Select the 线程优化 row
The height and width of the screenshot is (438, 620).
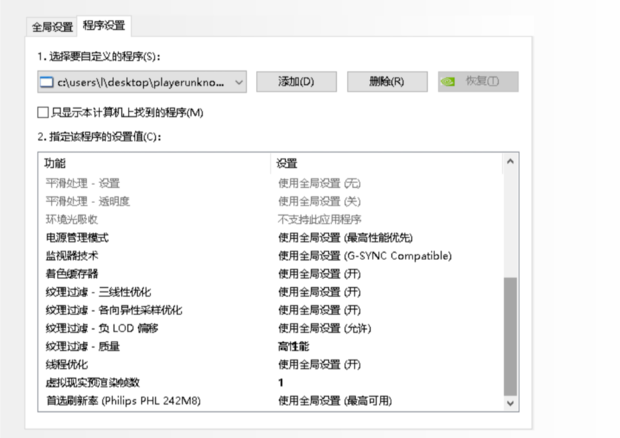pos(271,364)
